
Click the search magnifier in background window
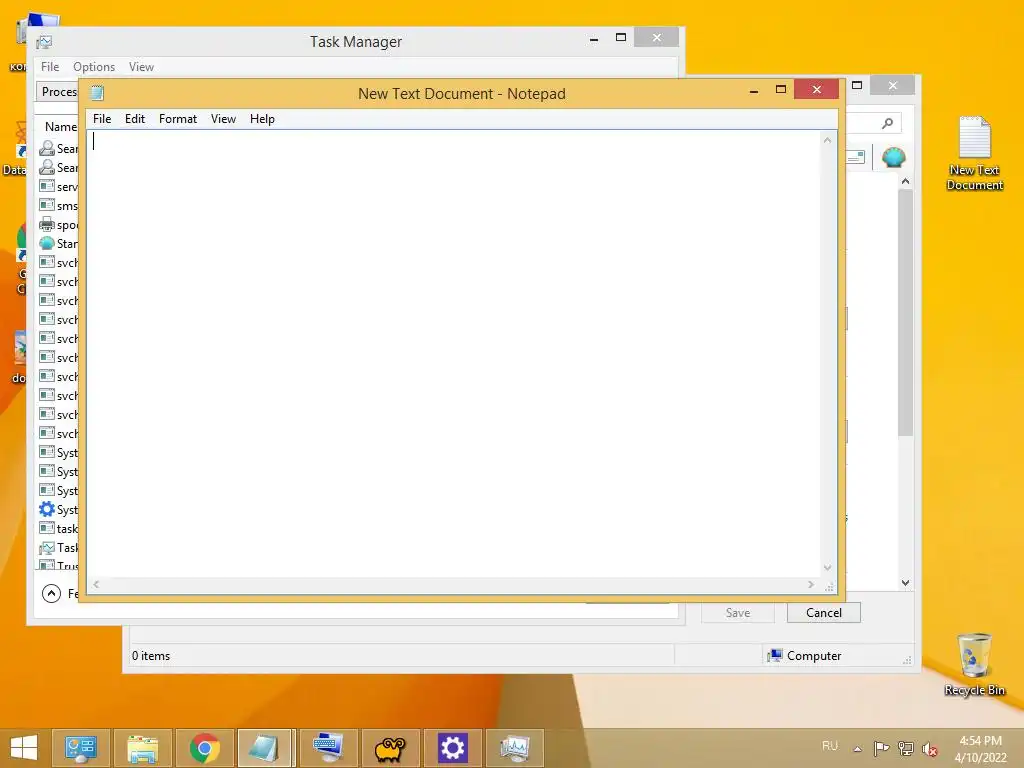(x=887, y=123)
